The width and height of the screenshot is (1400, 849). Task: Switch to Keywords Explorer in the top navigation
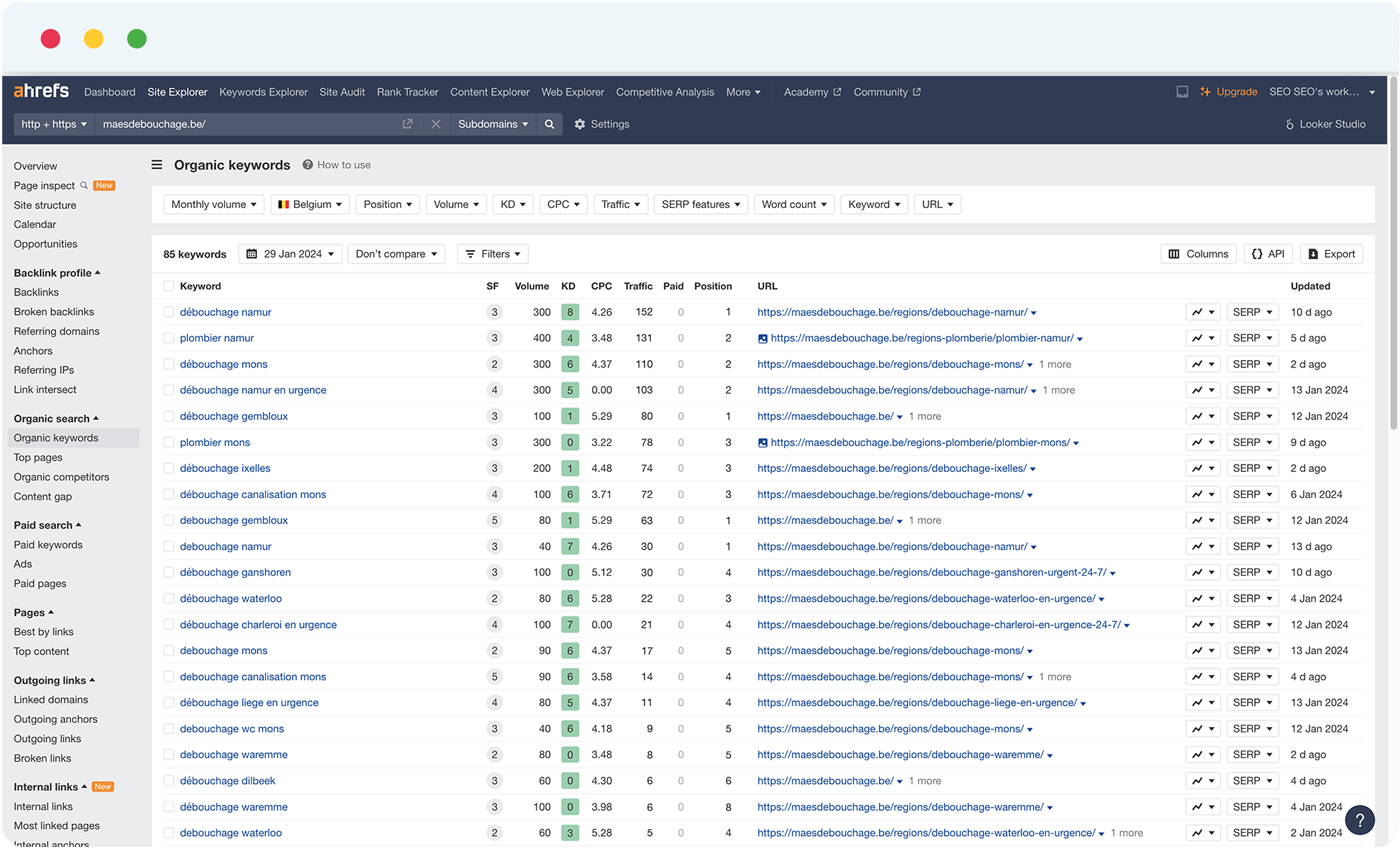(x=263, y=91)
